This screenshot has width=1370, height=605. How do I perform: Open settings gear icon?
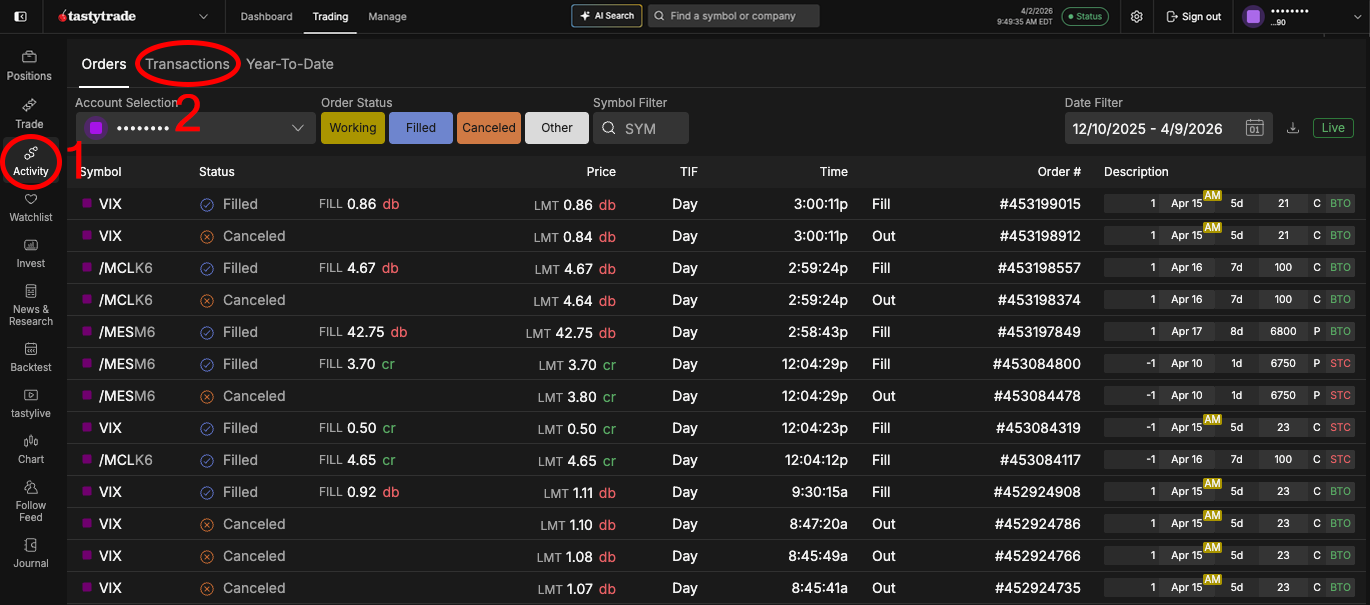click(x=1137, y=16)
